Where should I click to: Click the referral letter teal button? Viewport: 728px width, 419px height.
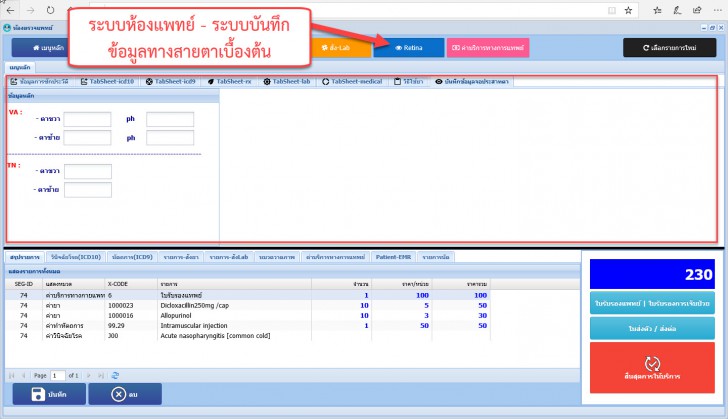(652, 328)
